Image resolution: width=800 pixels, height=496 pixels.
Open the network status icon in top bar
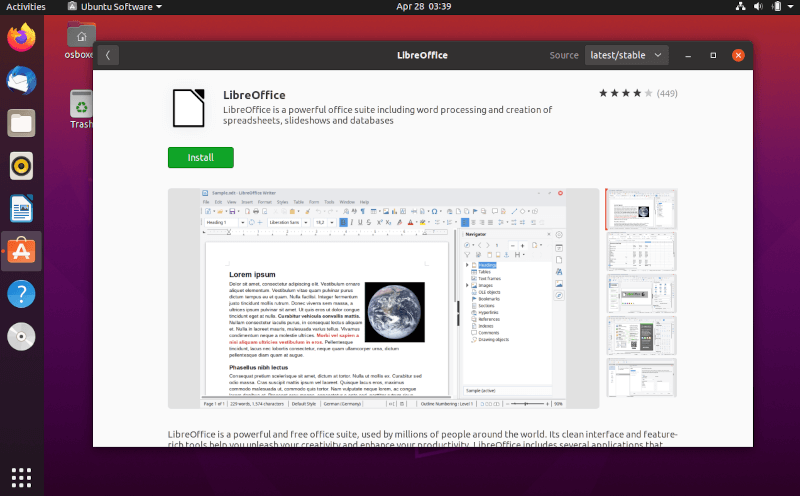[x=740, y=7]
